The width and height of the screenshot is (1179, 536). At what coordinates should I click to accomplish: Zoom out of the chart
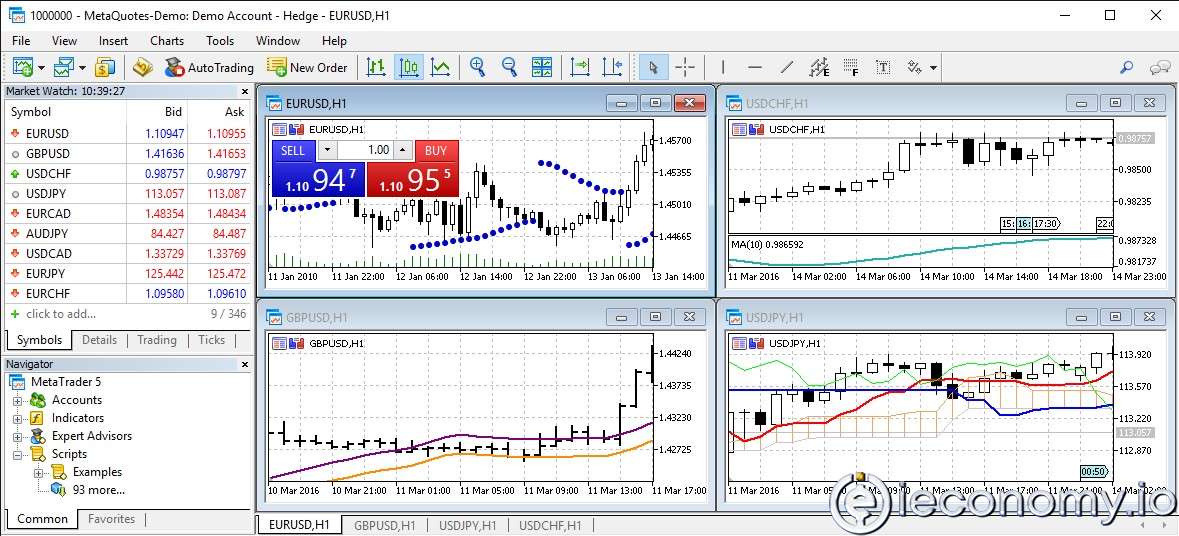510,67
